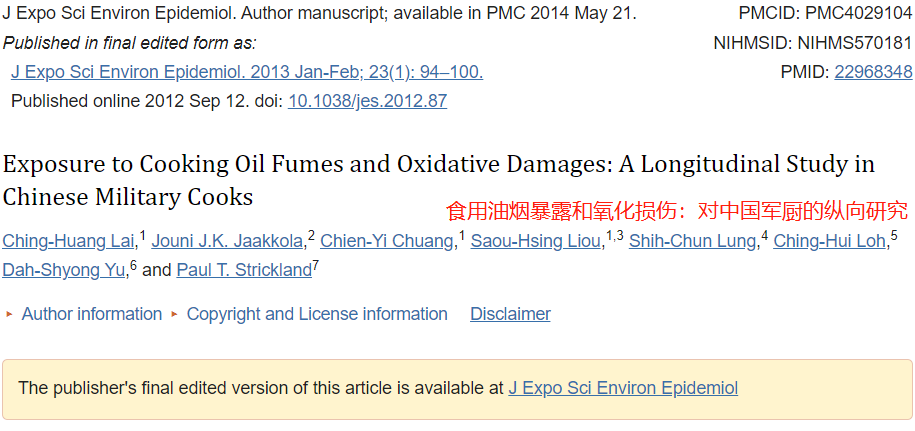Click the red Chinese translation annotation
The image size is (915, 431).
tap(677, 211)
